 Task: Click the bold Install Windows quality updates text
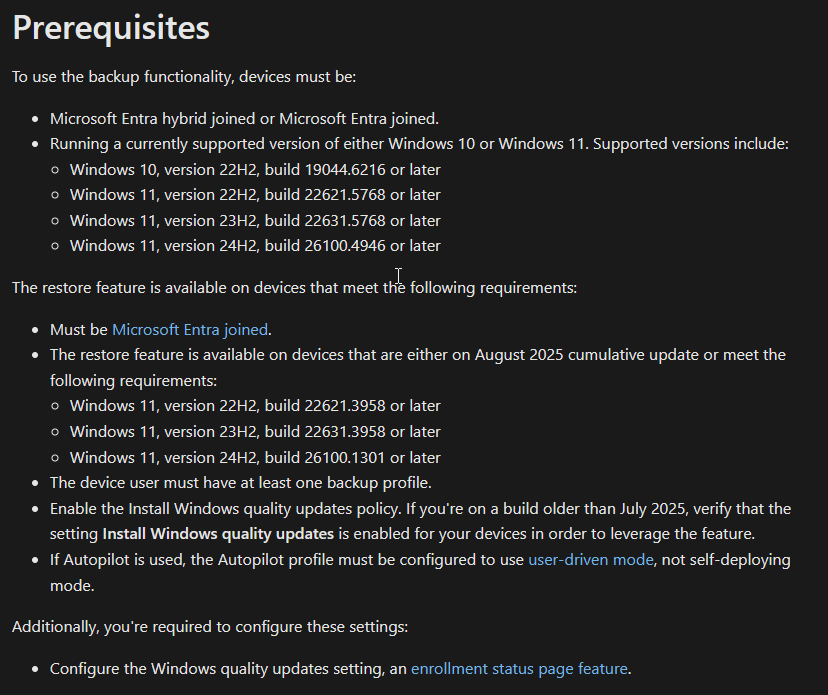[x=218, y=534]
